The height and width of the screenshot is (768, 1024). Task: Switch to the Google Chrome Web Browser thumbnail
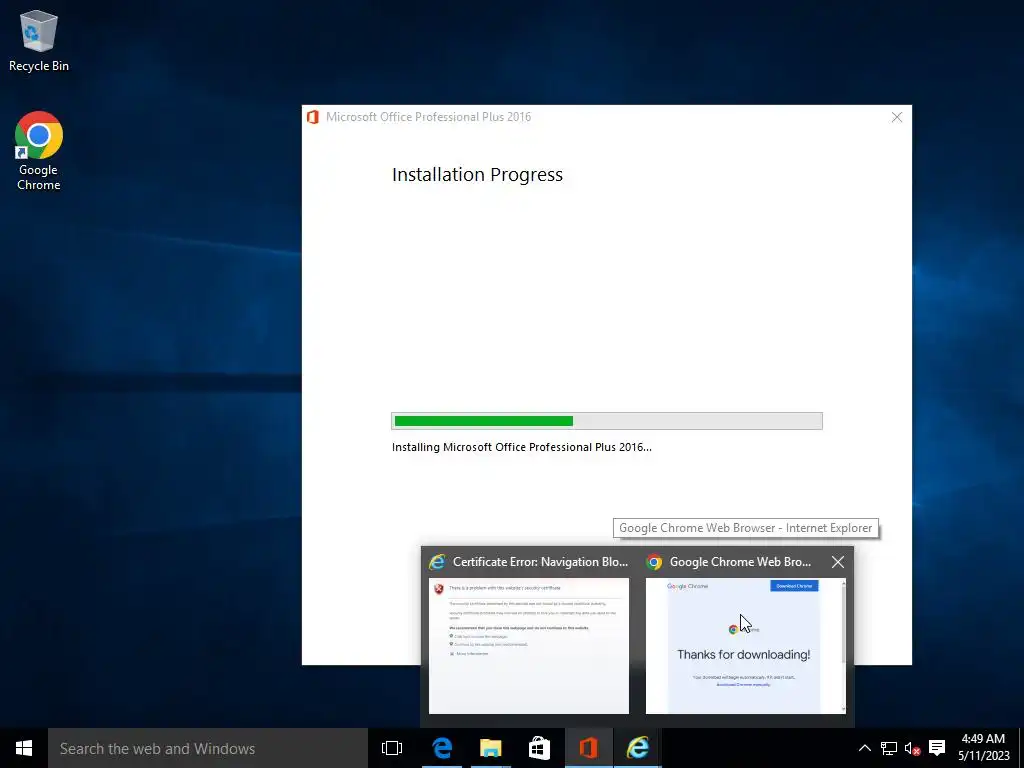745,646
